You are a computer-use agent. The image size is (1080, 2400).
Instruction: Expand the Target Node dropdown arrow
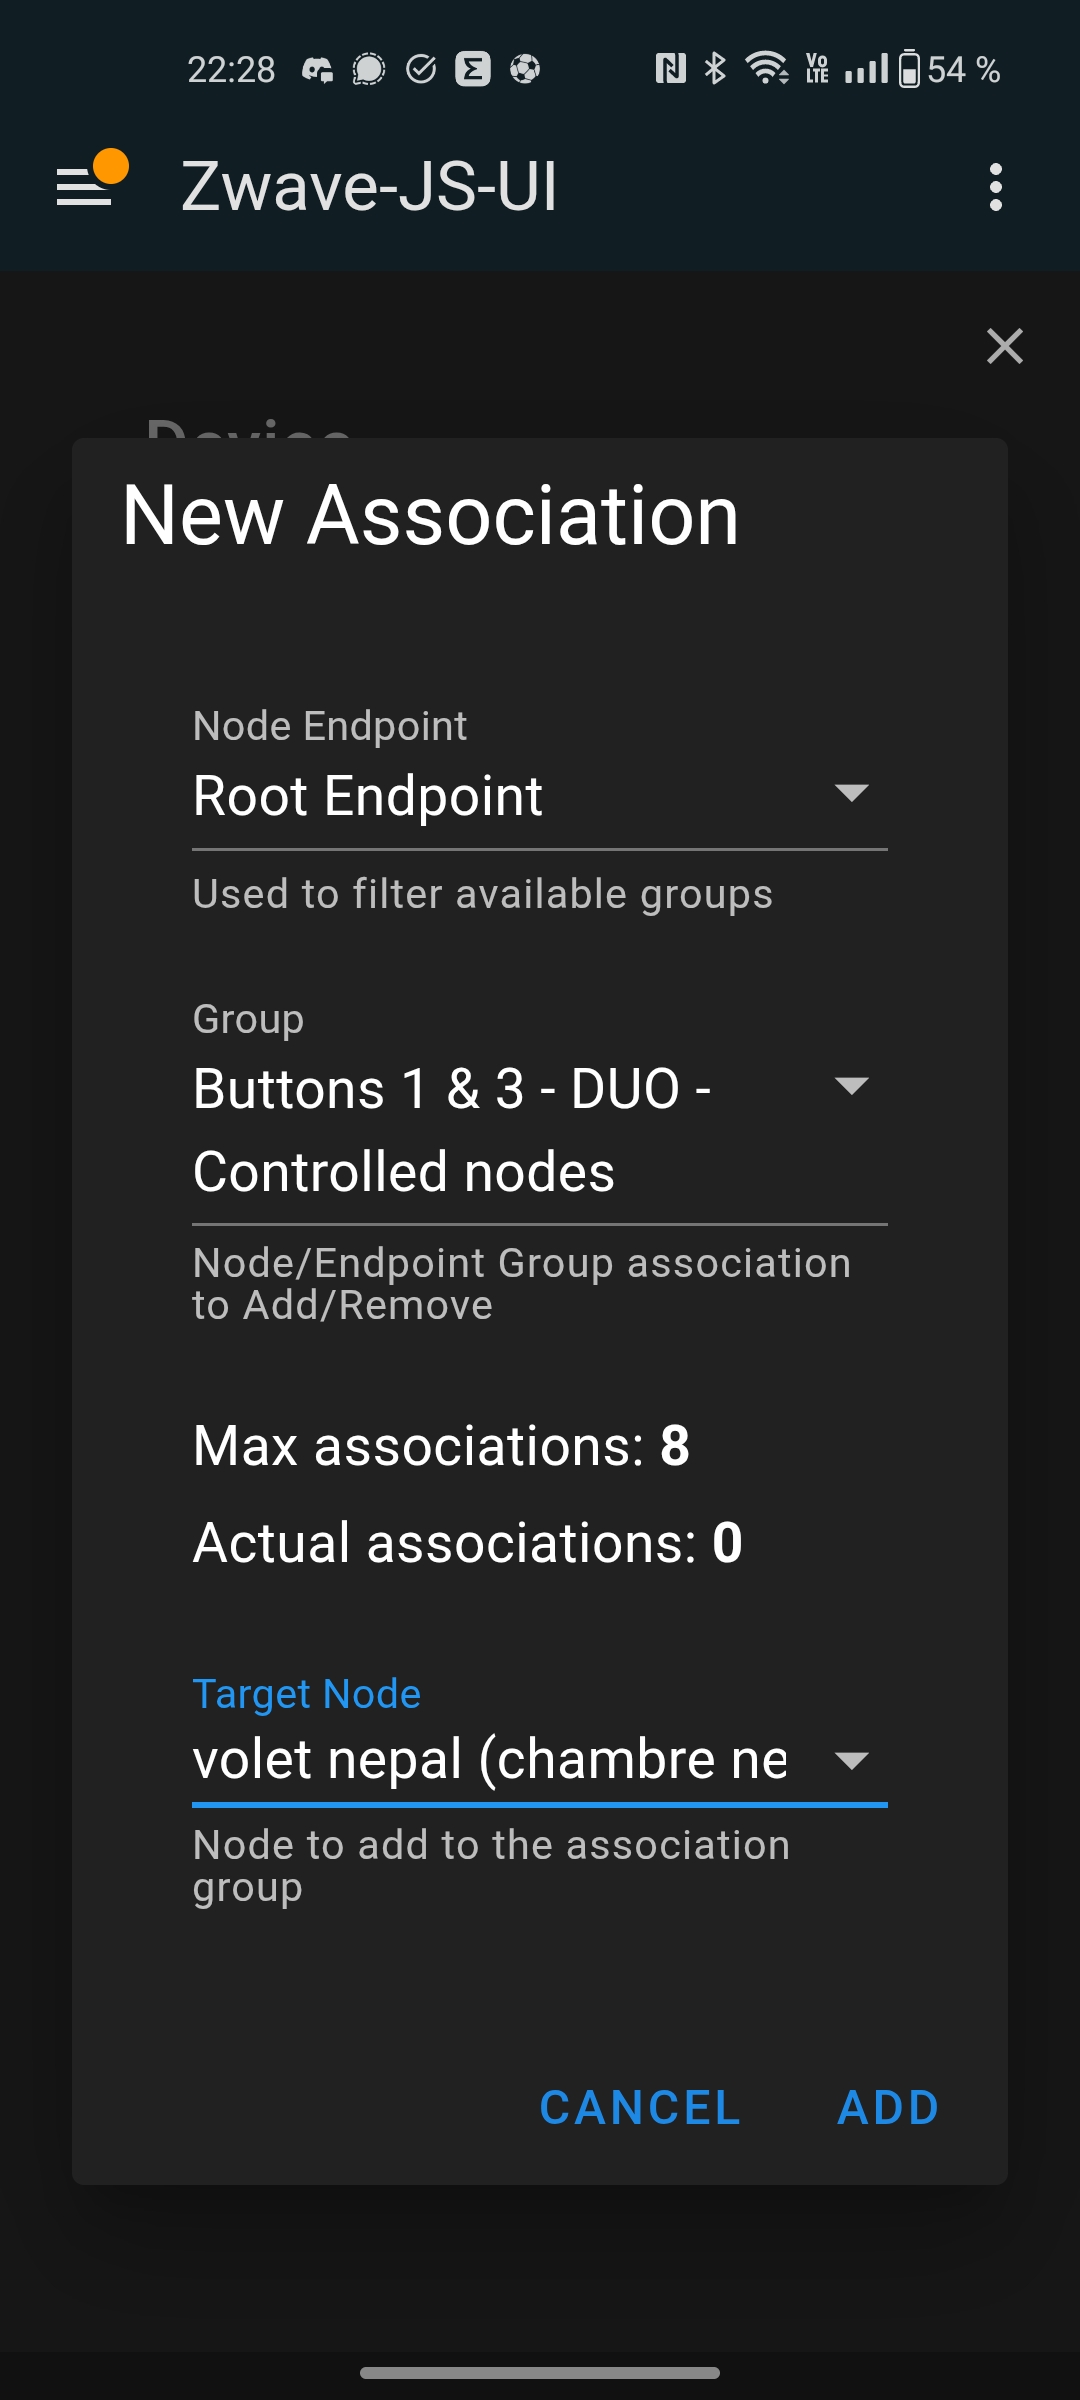click(851, 1760)
